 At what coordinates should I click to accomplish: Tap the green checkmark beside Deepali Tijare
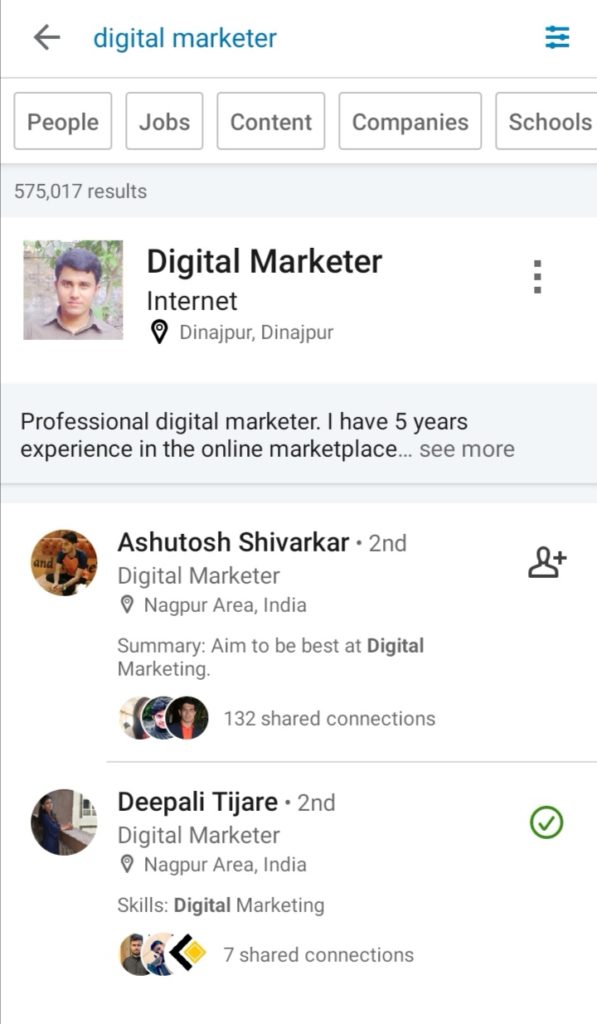click(x=546, y=822)
